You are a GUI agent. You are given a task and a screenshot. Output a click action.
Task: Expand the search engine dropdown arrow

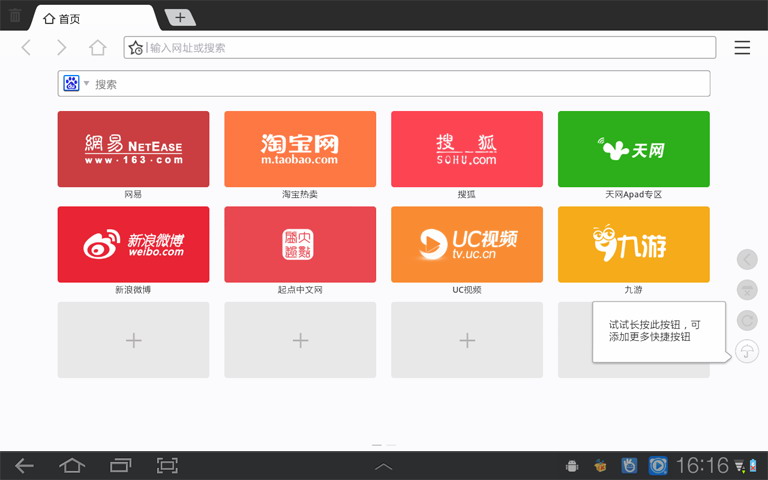(86, 83)
